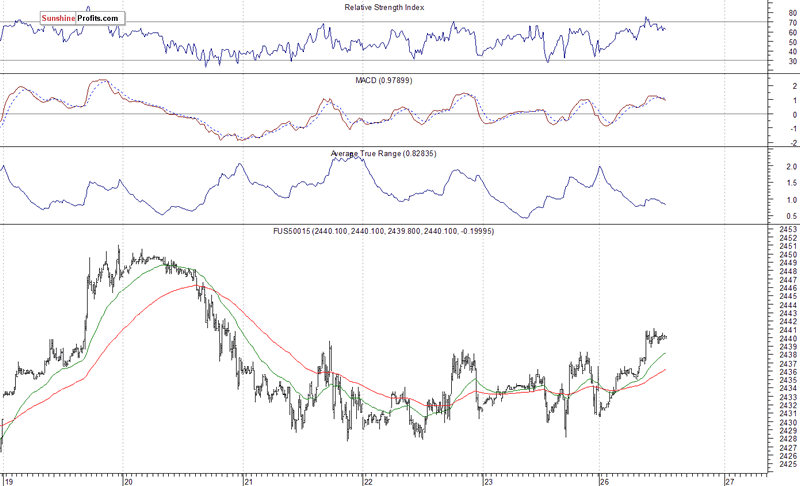
Task: Select date 20 on the time axis
Action: click(x=128, y=479)
